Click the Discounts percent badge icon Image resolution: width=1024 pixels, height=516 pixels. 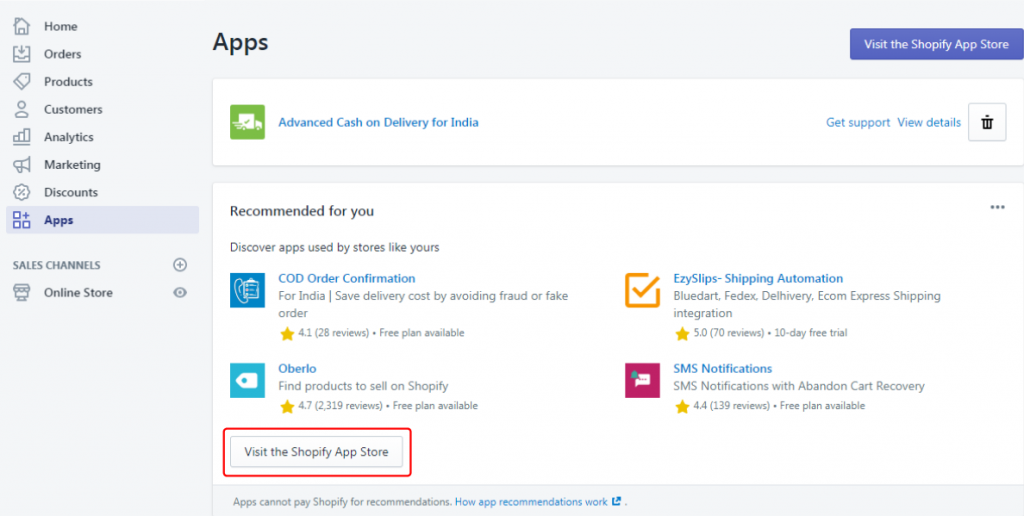click(x=22, y=192)
